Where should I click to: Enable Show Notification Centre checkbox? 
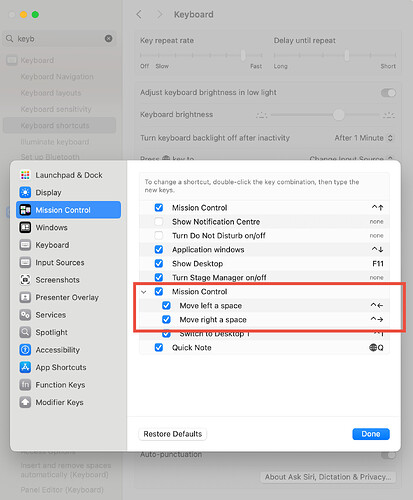tap(159, 222)
